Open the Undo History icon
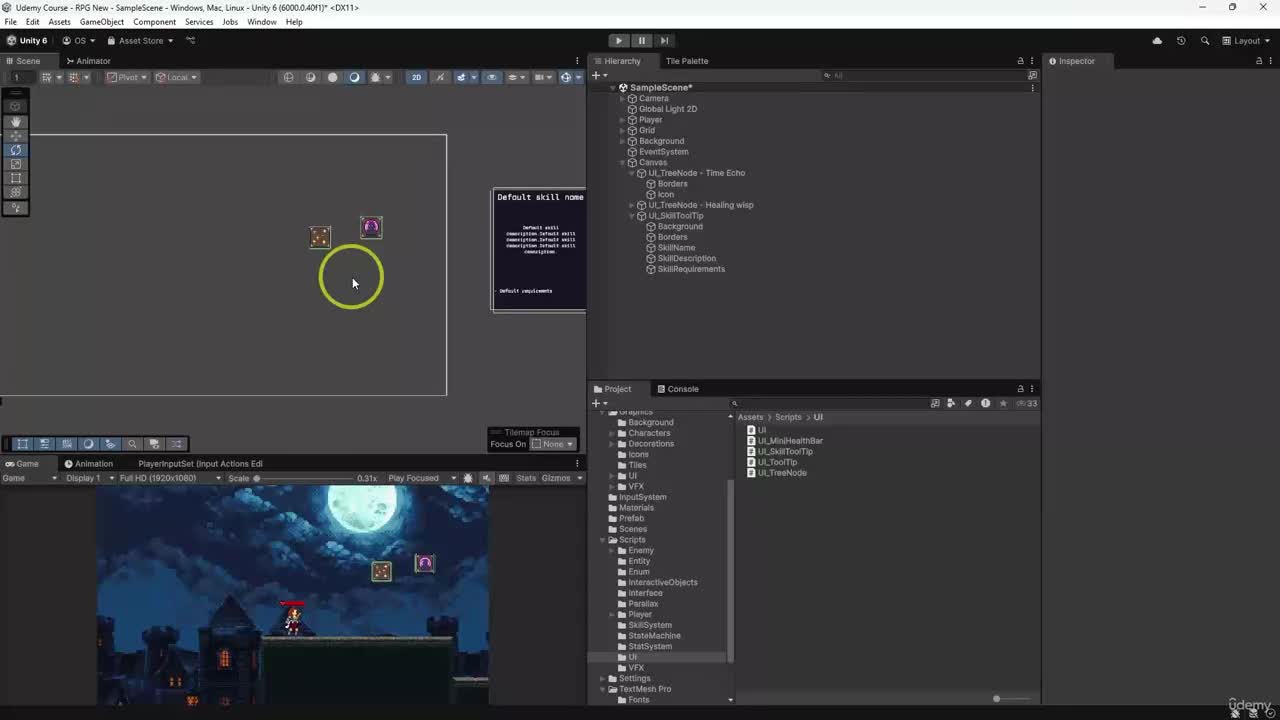This screenshot has height=720, width=1280. point(1181,41)
